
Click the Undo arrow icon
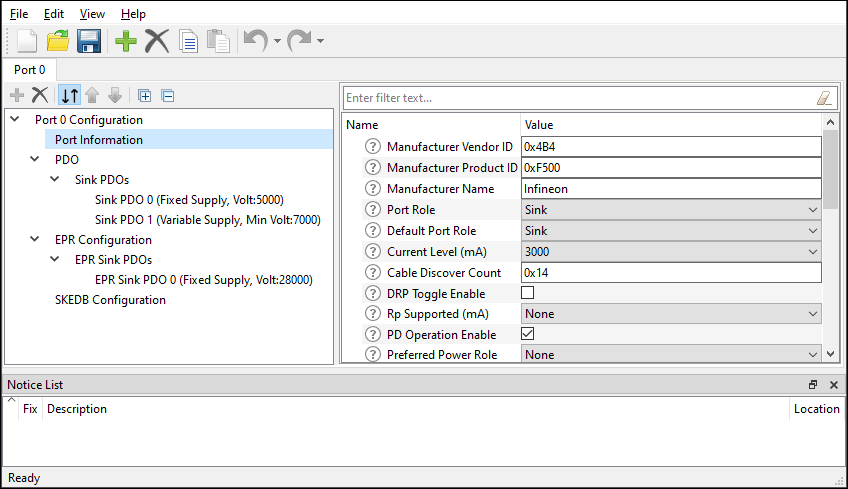pyautogui.click(x=256, y=41)
